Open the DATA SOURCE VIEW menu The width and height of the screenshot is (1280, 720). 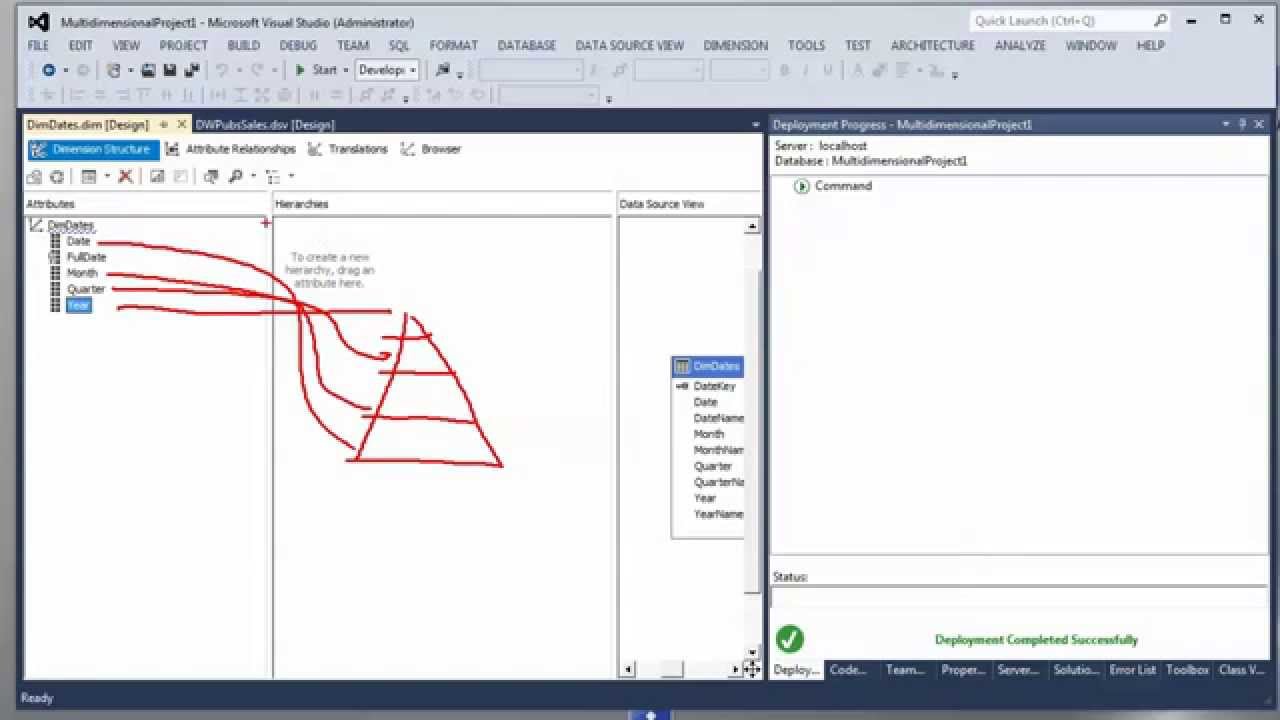(630, 45)
